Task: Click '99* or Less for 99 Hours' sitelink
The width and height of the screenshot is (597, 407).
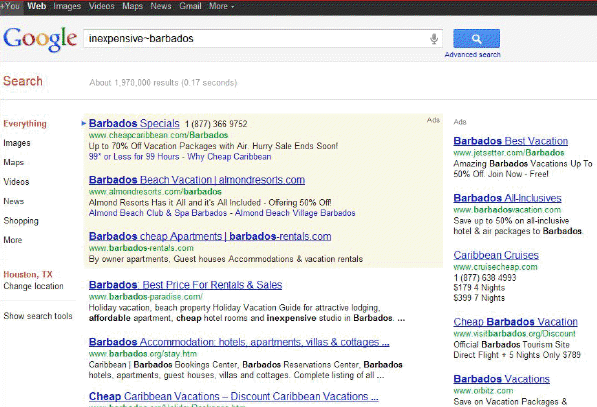Action: coord(134,156)
